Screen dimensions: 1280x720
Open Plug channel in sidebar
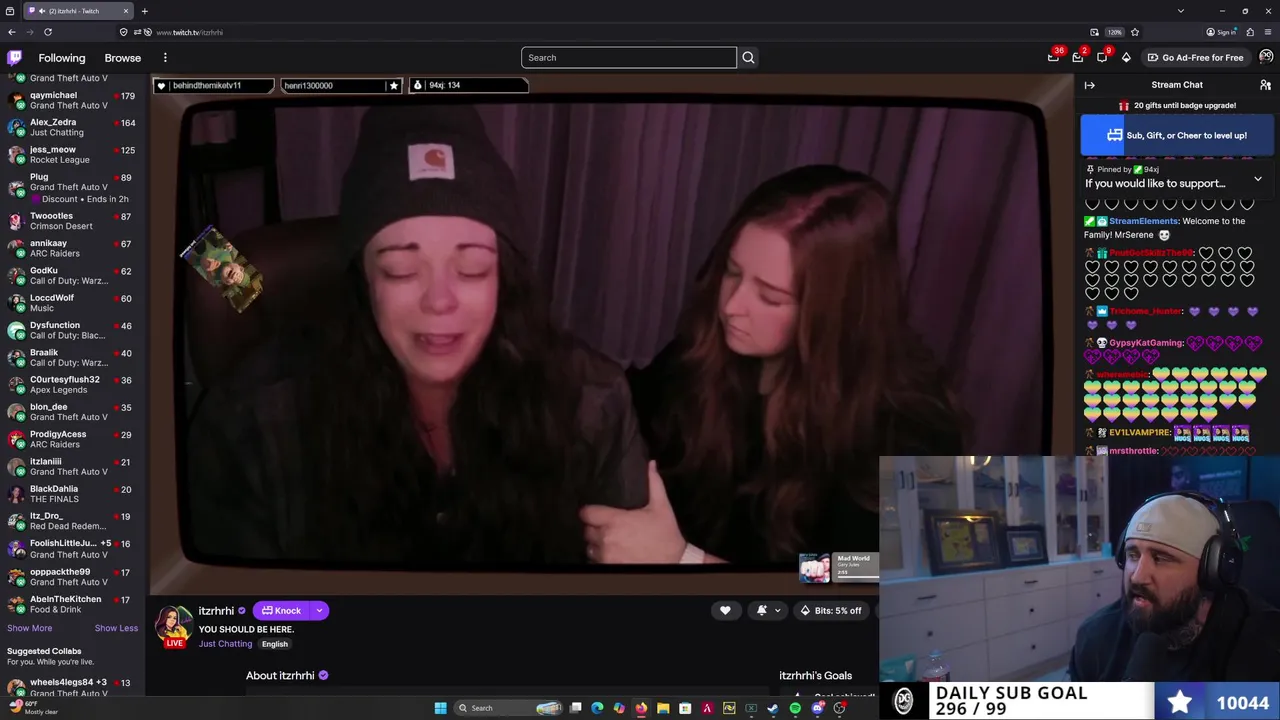point(70,187)
